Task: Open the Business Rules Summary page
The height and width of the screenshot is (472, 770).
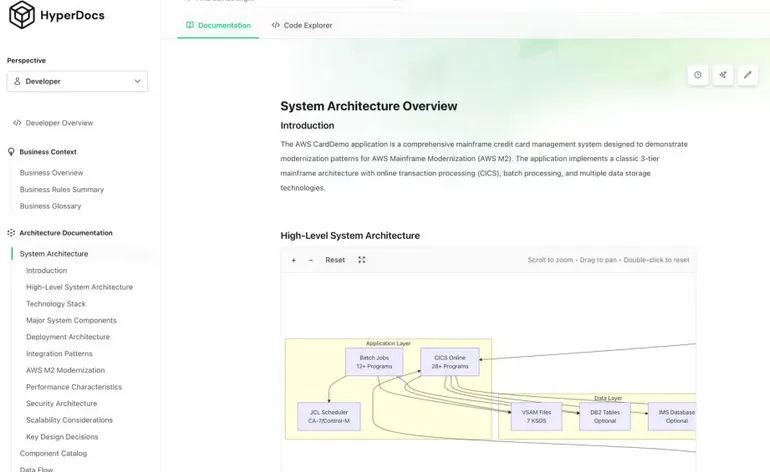Action: pyautogui.click(x=62, y=190)
